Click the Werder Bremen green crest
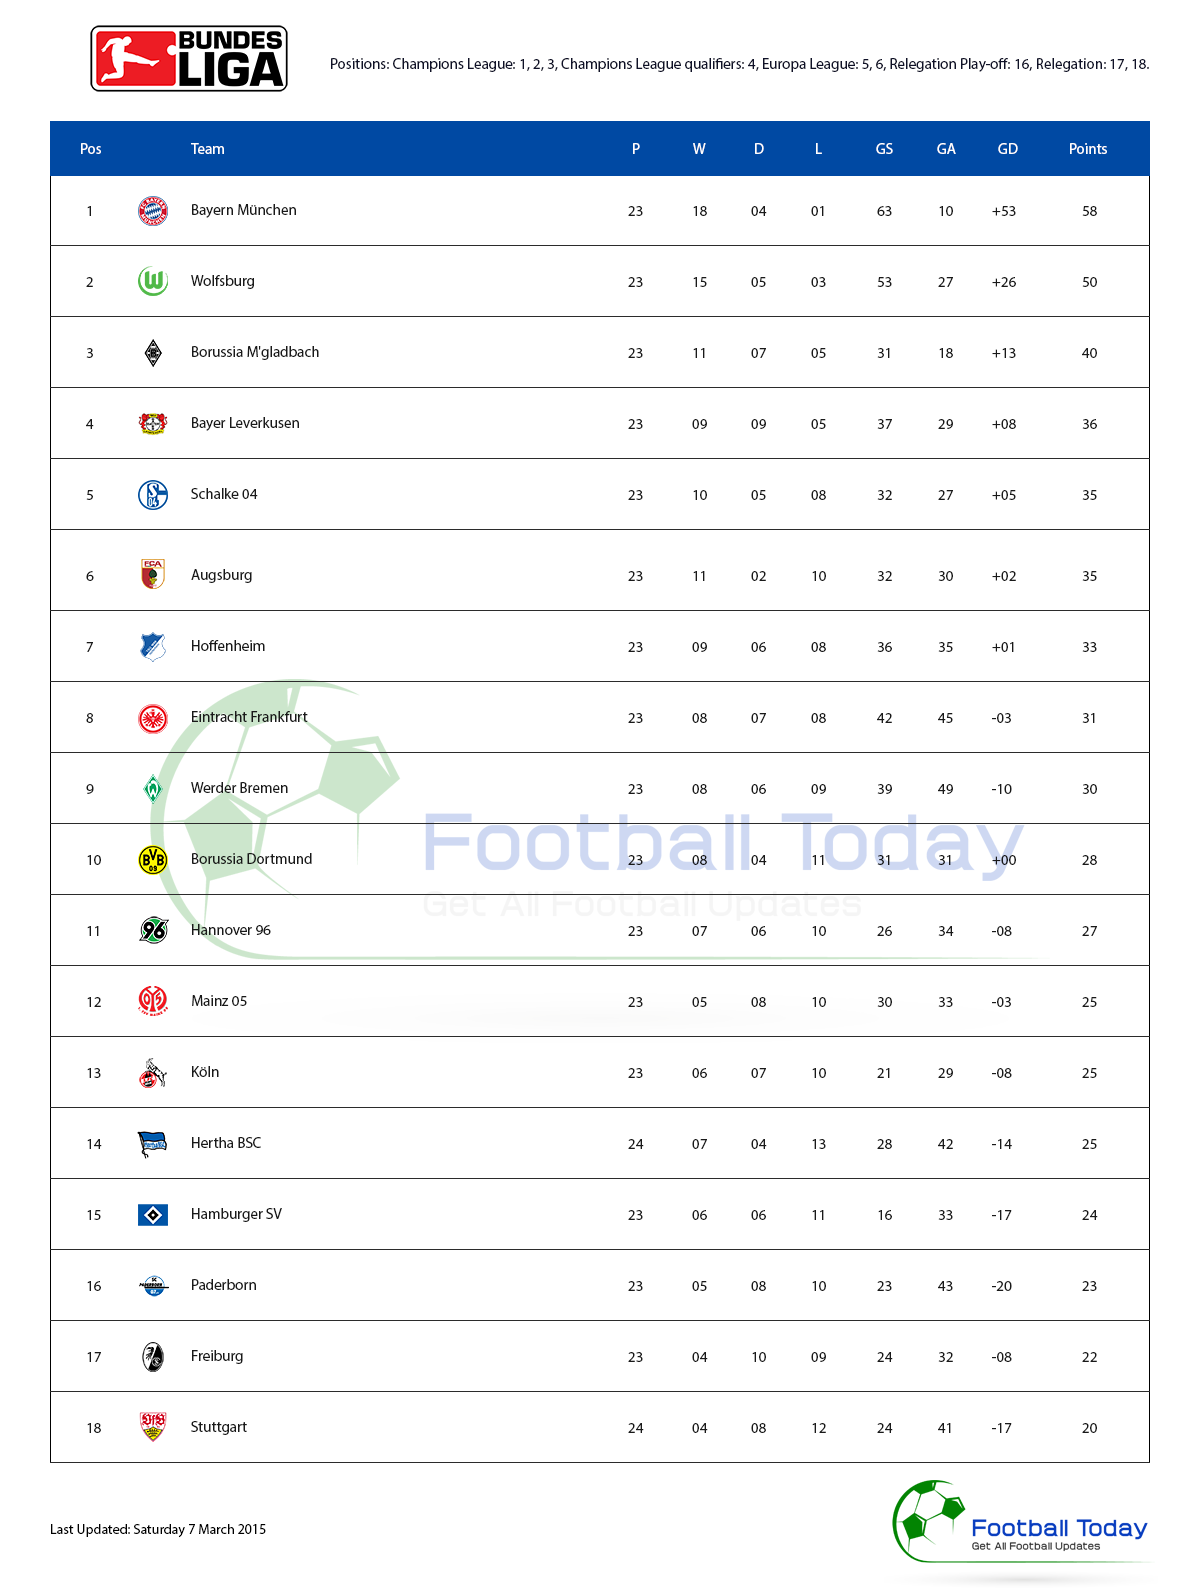 click(153, 789)
